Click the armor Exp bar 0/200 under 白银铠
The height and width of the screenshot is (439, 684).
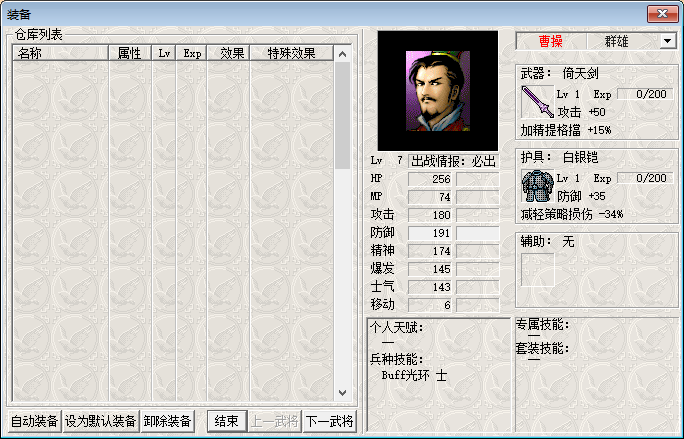[646, 178]
